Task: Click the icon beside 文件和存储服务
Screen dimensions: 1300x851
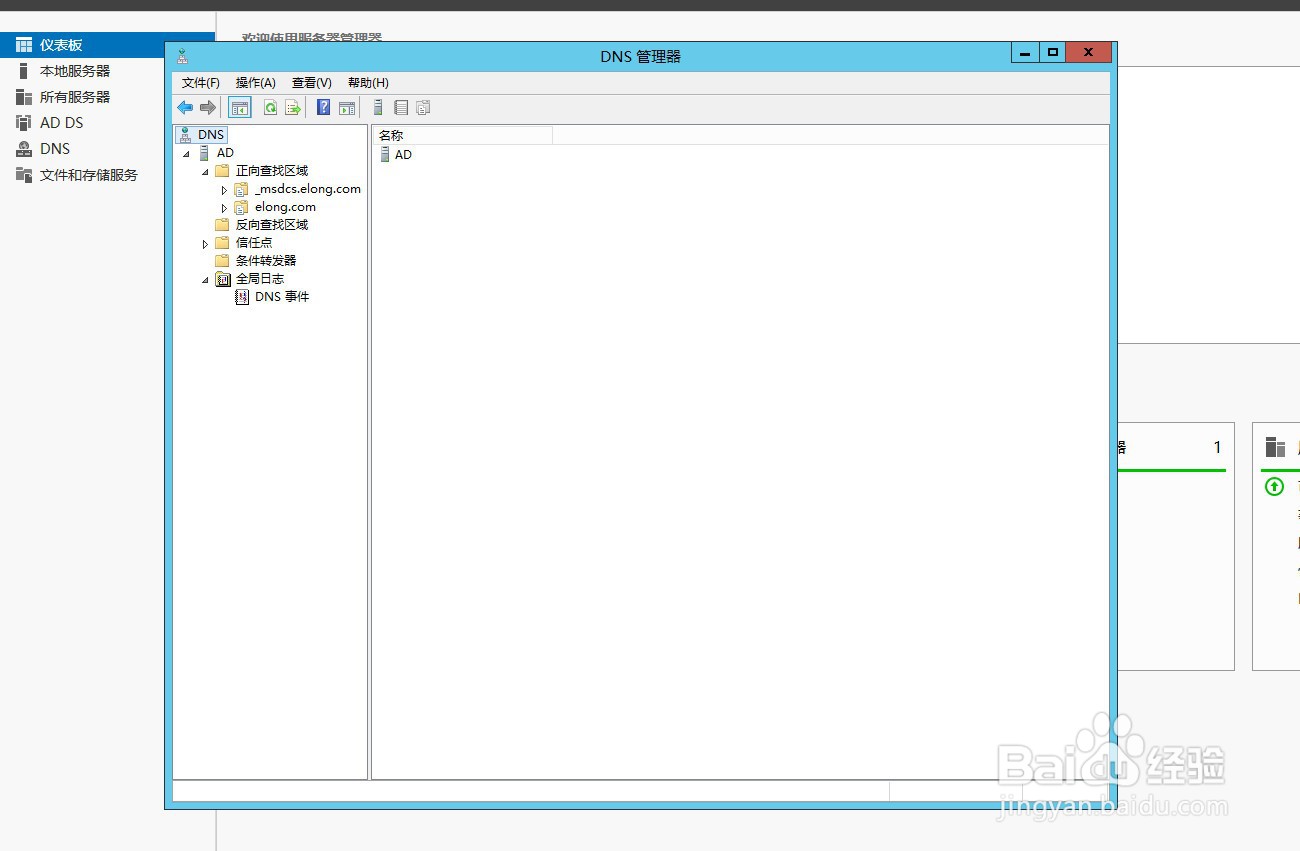Action: coord(24,175)
